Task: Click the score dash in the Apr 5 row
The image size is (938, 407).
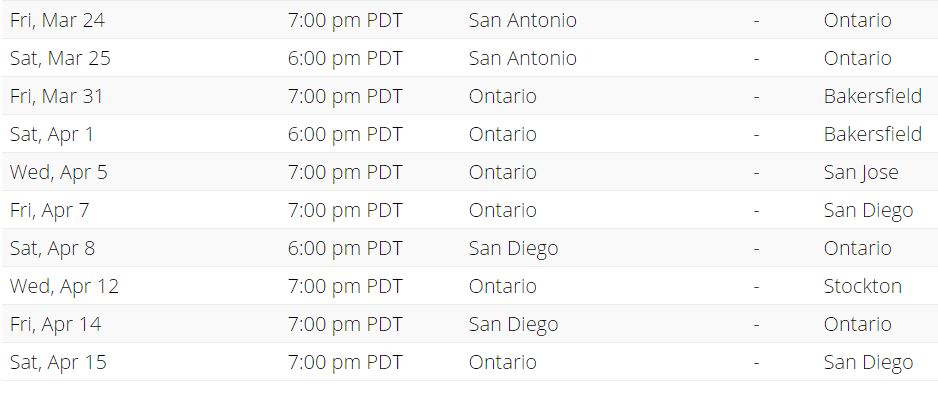Action: (757, 172)
